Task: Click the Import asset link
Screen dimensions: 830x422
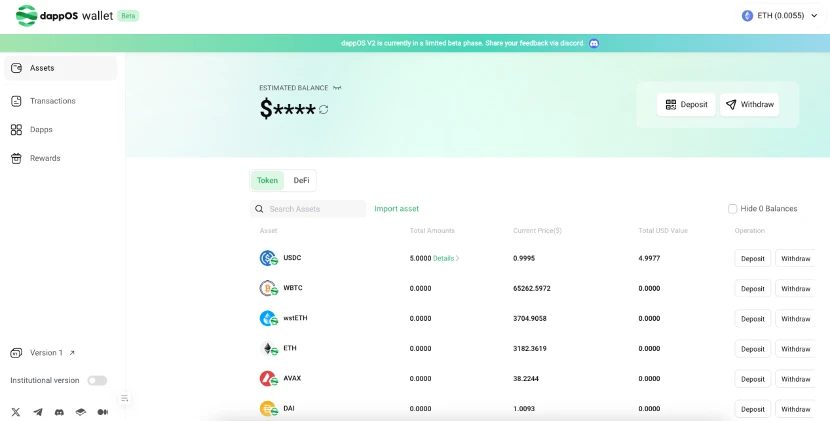Action: coord(396,209)
